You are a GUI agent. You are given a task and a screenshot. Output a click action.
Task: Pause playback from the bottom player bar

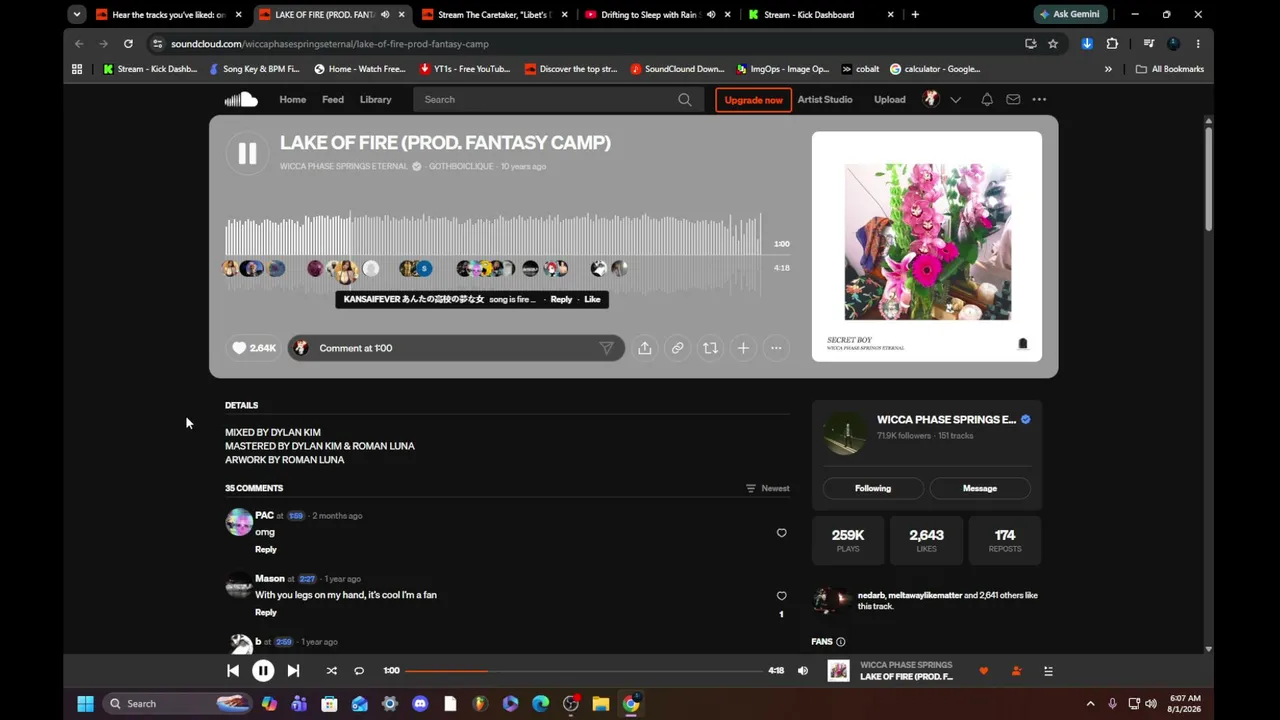(263, 671)
